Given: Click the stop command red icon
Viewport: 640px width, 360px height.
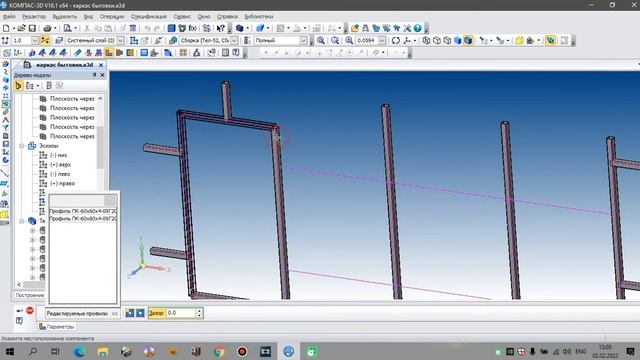Looking at the screenshot, I should pyautogui.click(x=30, y=311).
